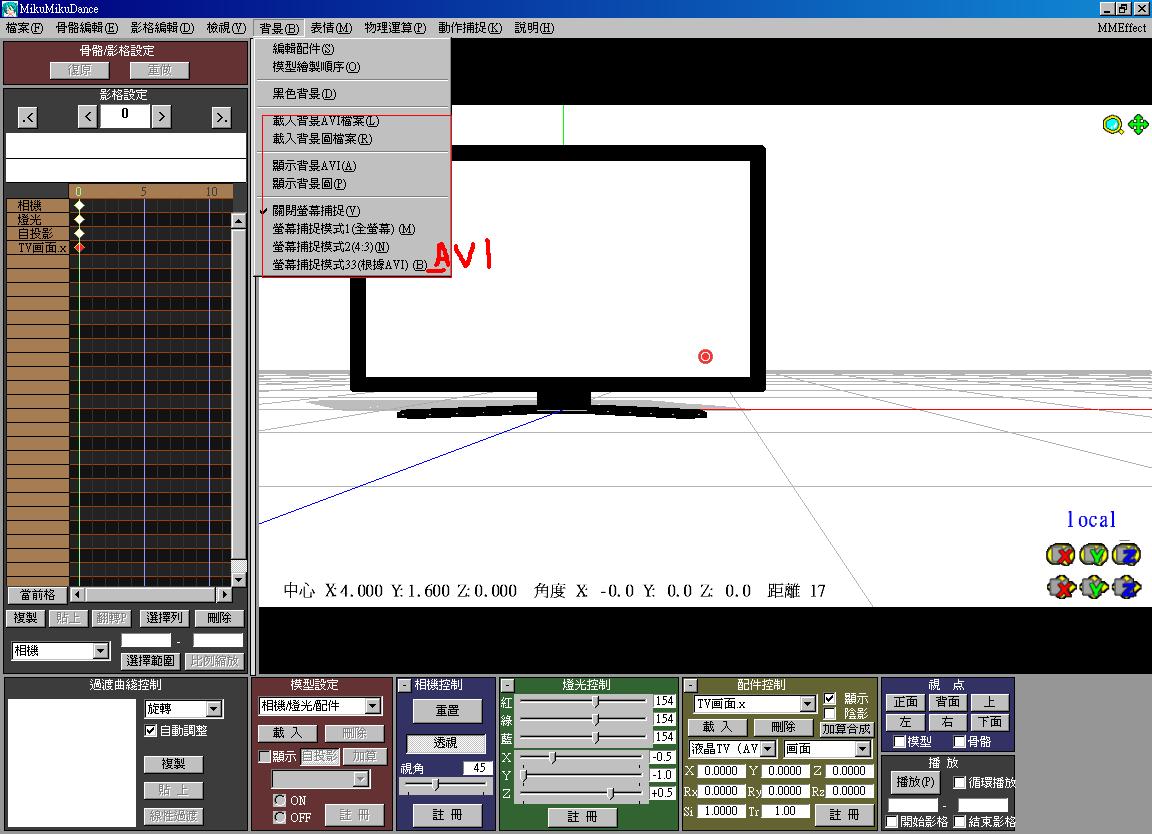Click the local X-axis move icon
This screenshot has height=834, width=1152.
point(1062,587)
